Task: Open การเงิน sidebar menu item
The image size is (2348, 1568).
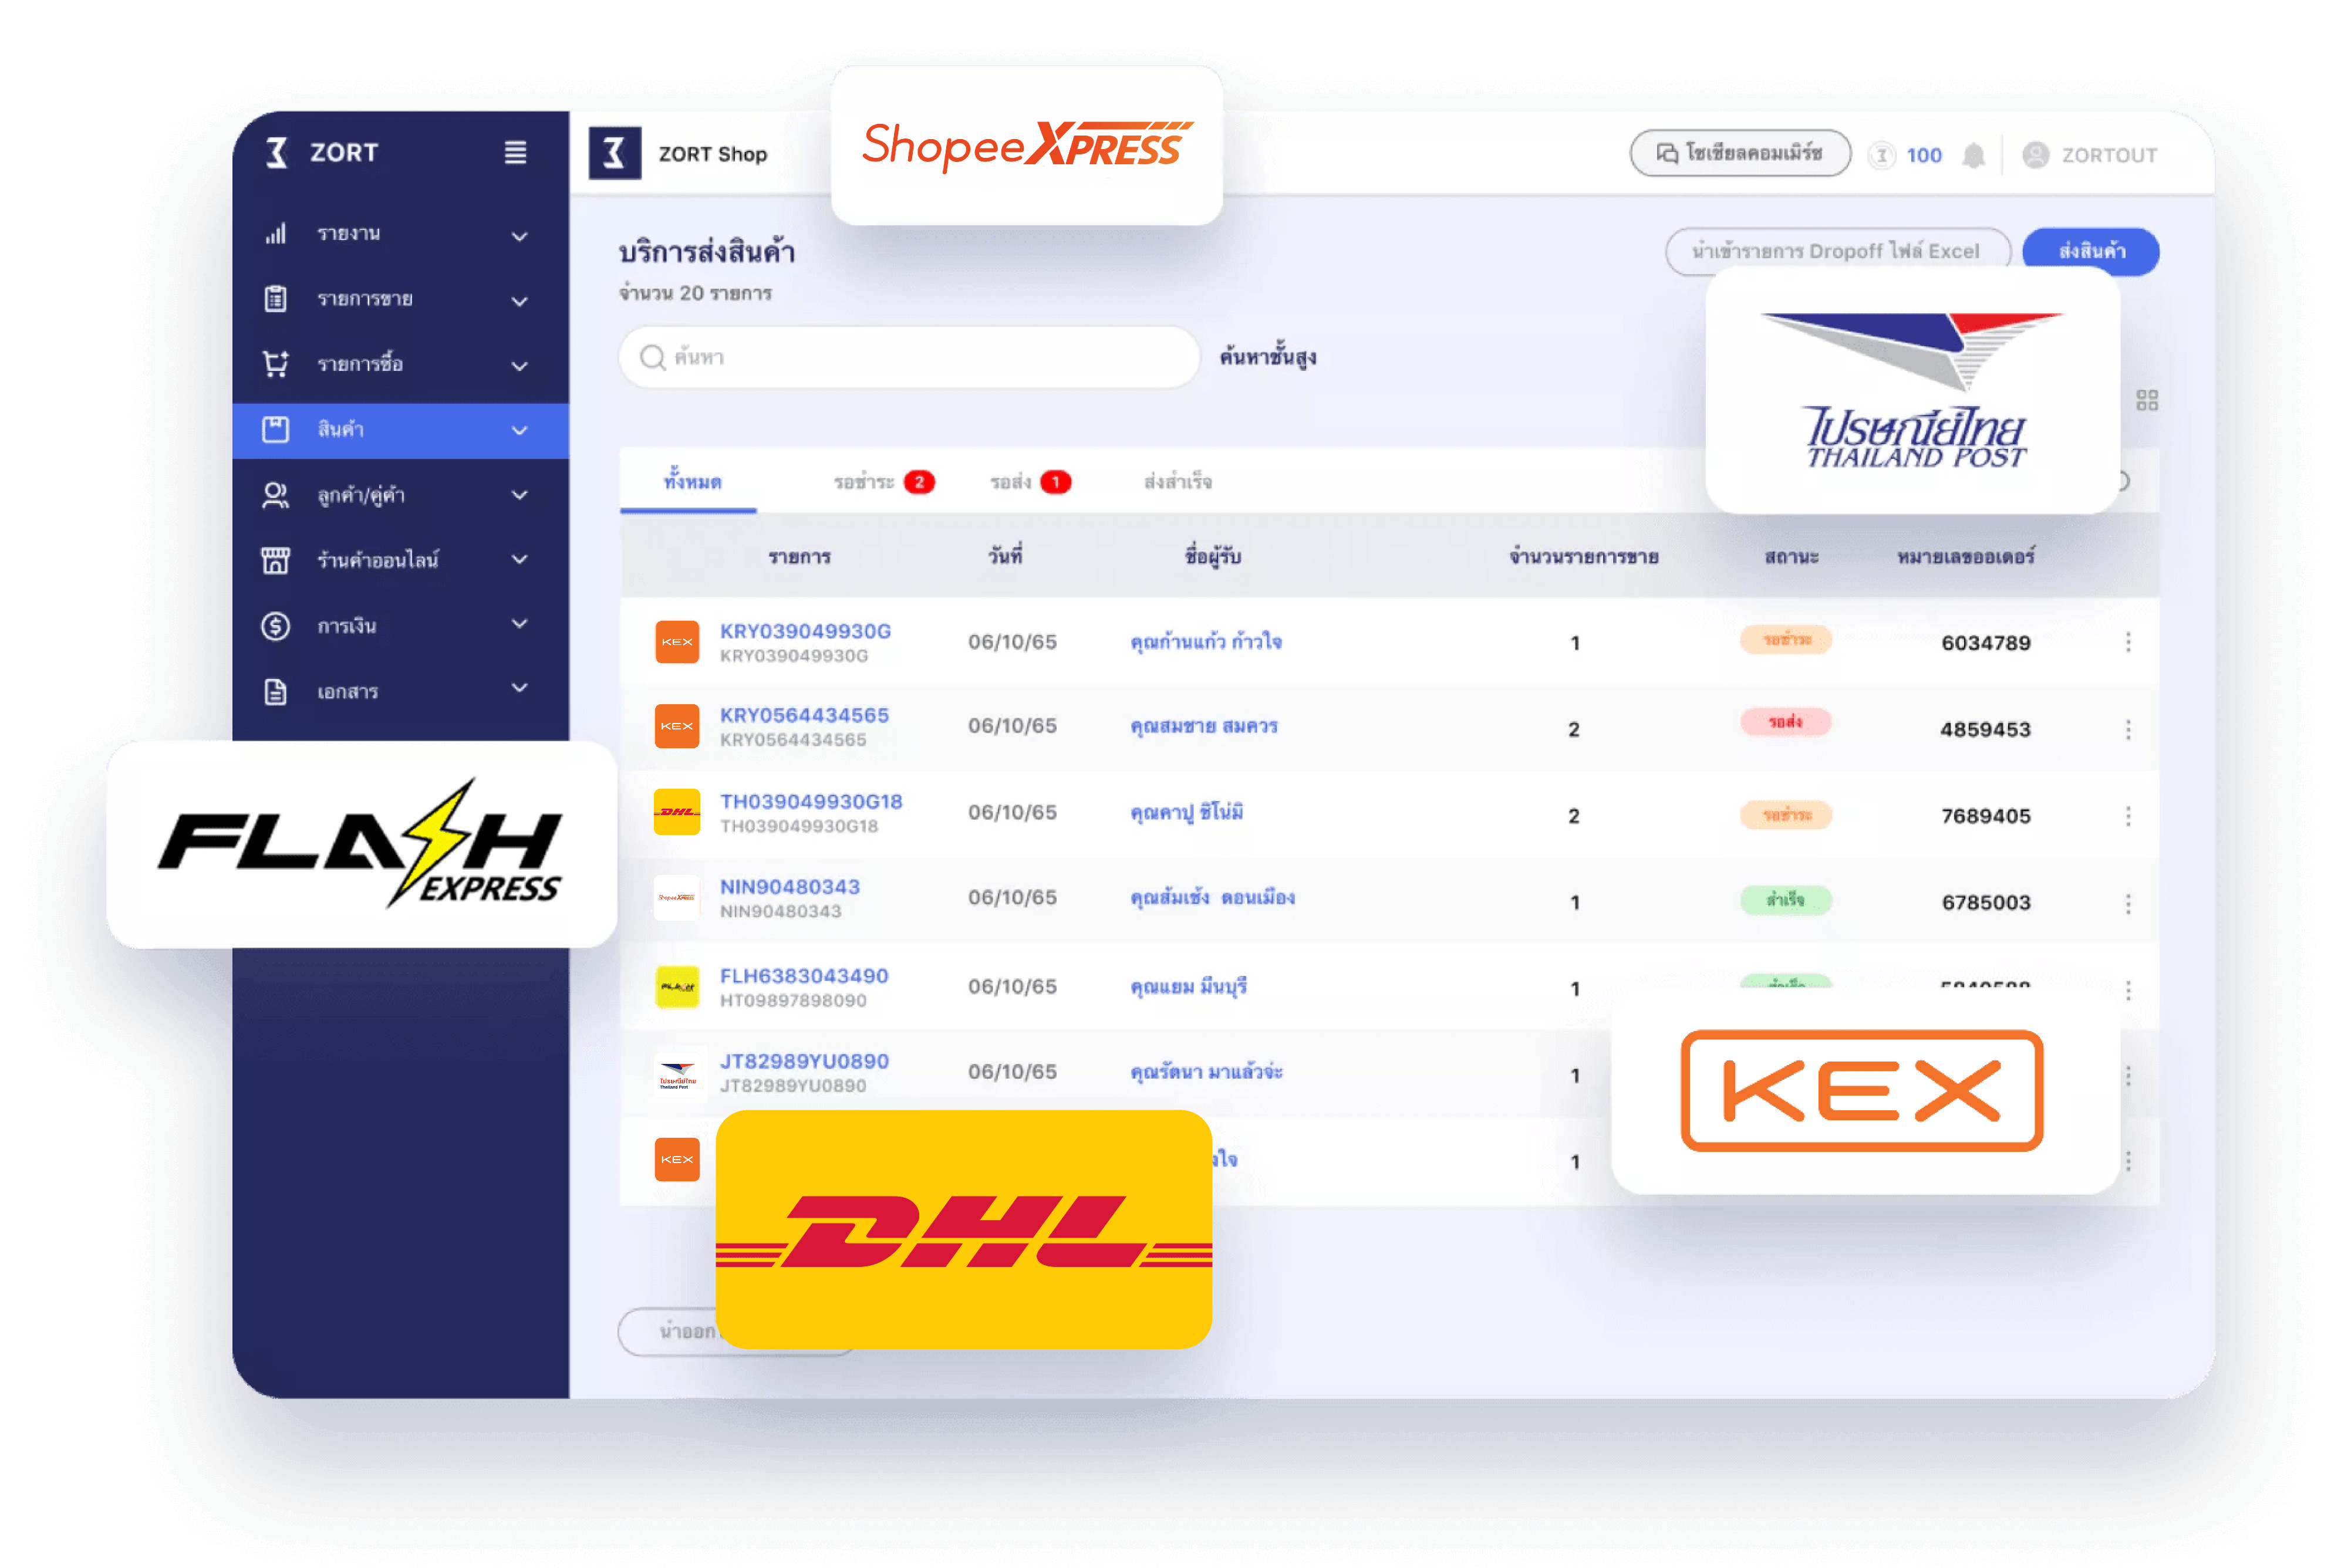Action: (400, 626)
